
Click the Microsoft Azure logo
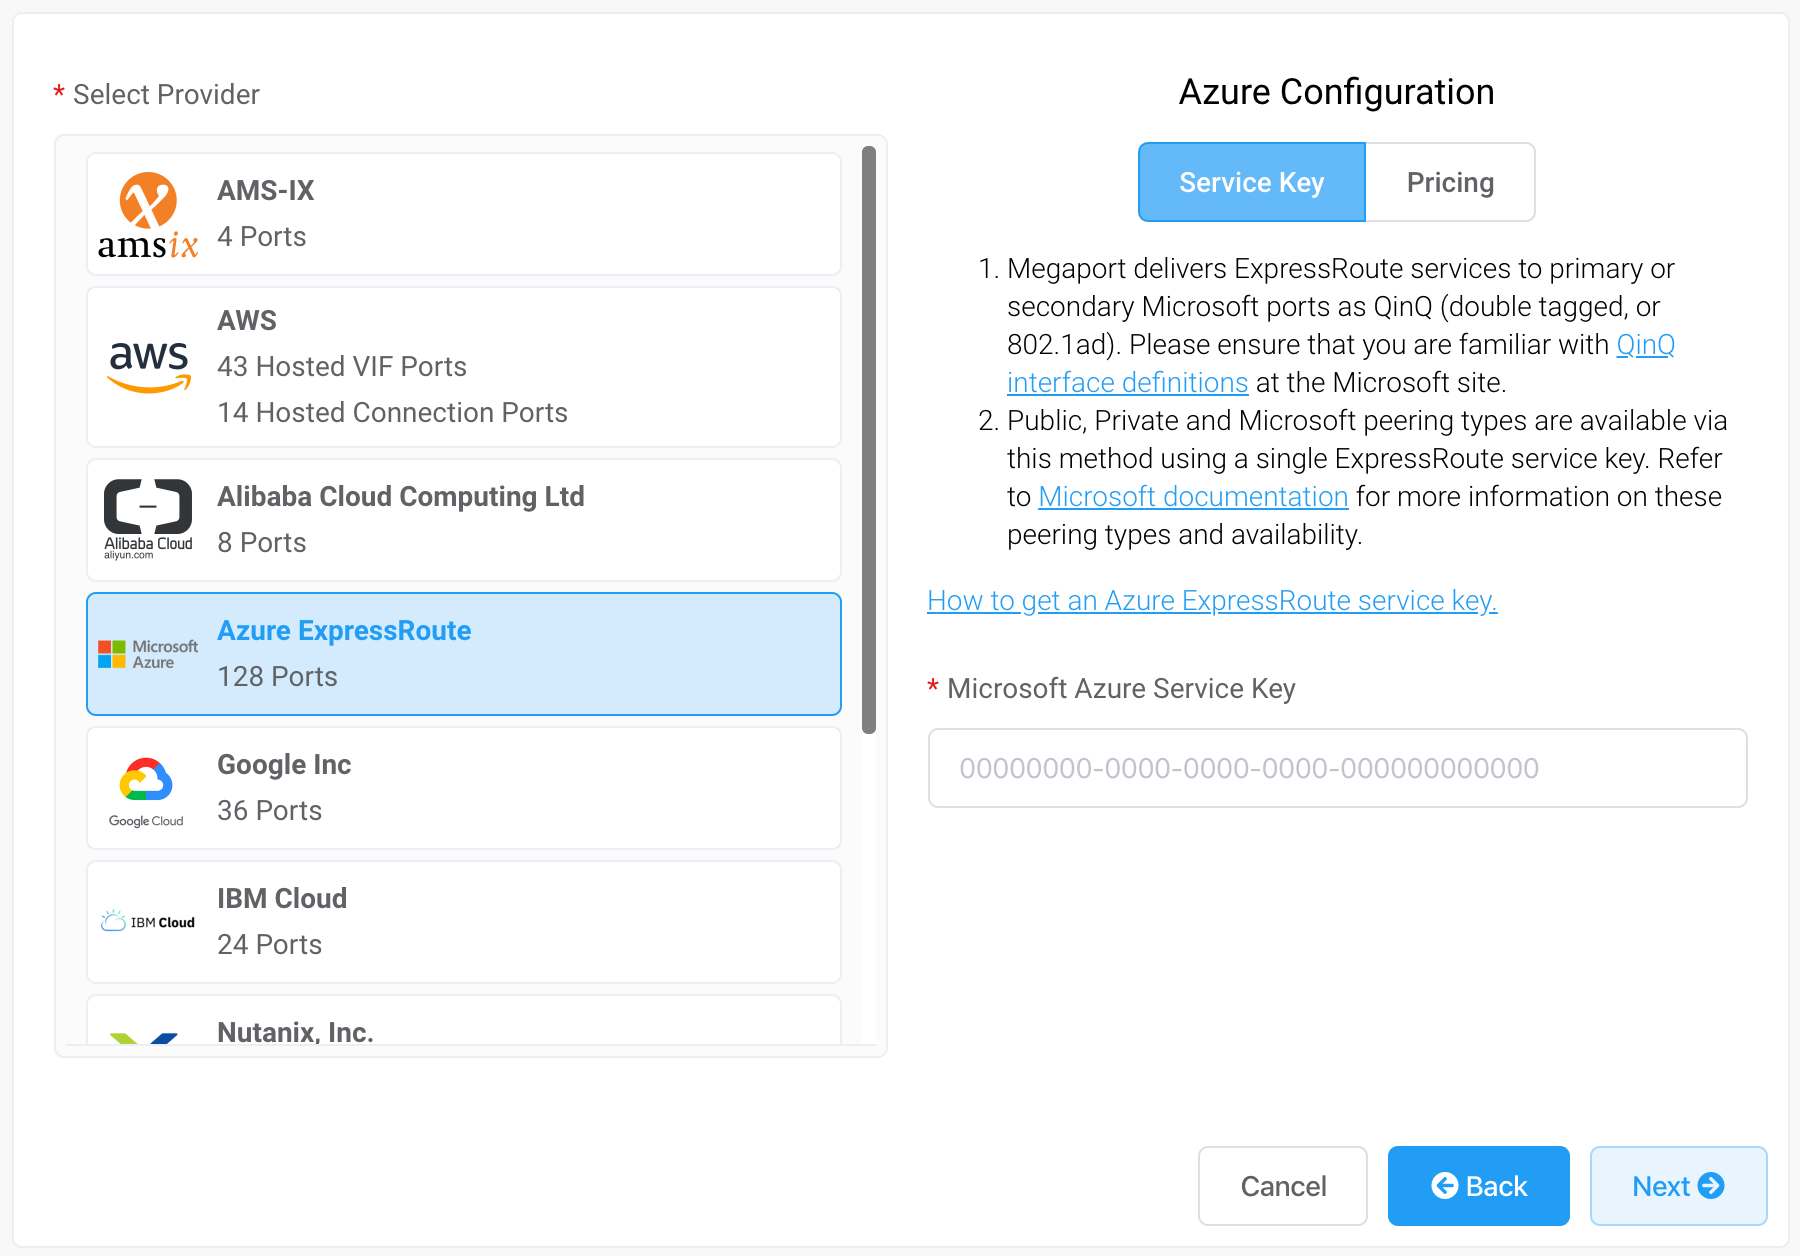coord(148,654)
